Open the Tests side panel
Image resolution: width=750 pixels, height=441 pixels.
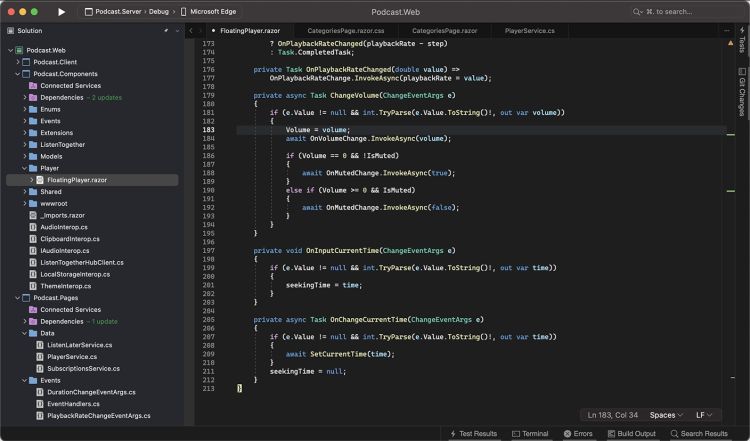pos(742,40)
